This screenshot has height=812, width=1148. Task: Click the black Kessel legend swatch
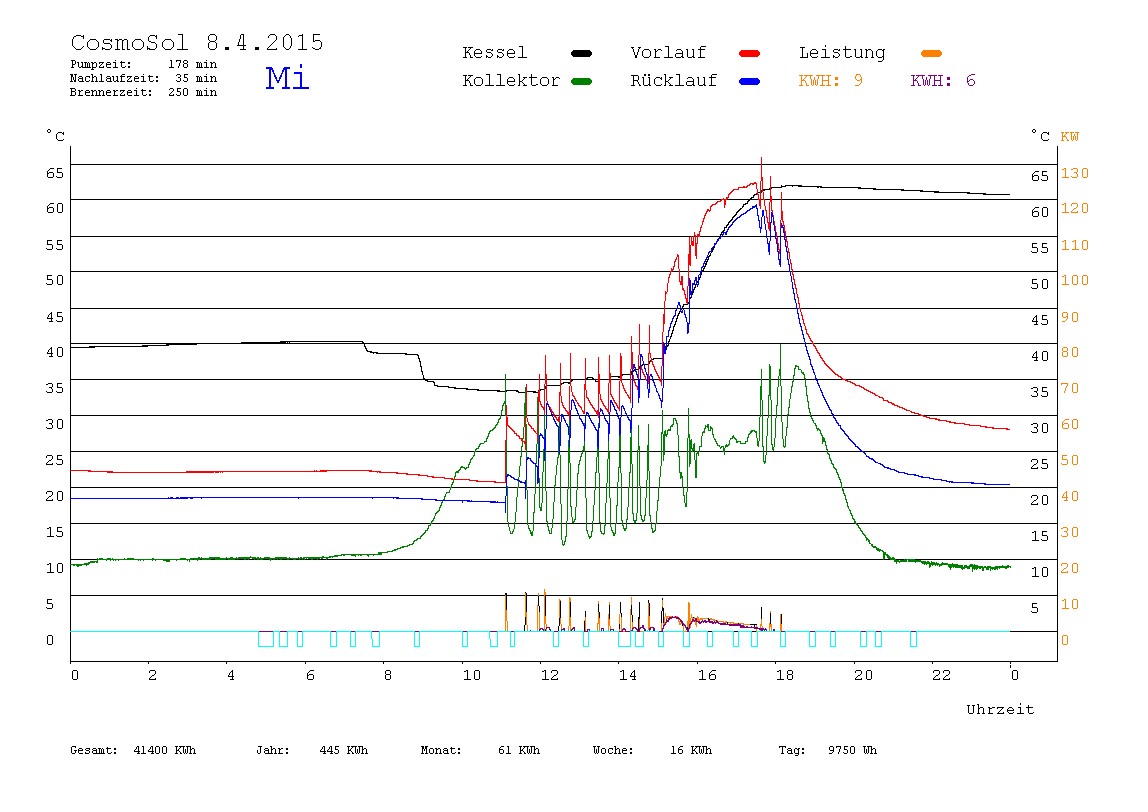[x=581, y=53]
